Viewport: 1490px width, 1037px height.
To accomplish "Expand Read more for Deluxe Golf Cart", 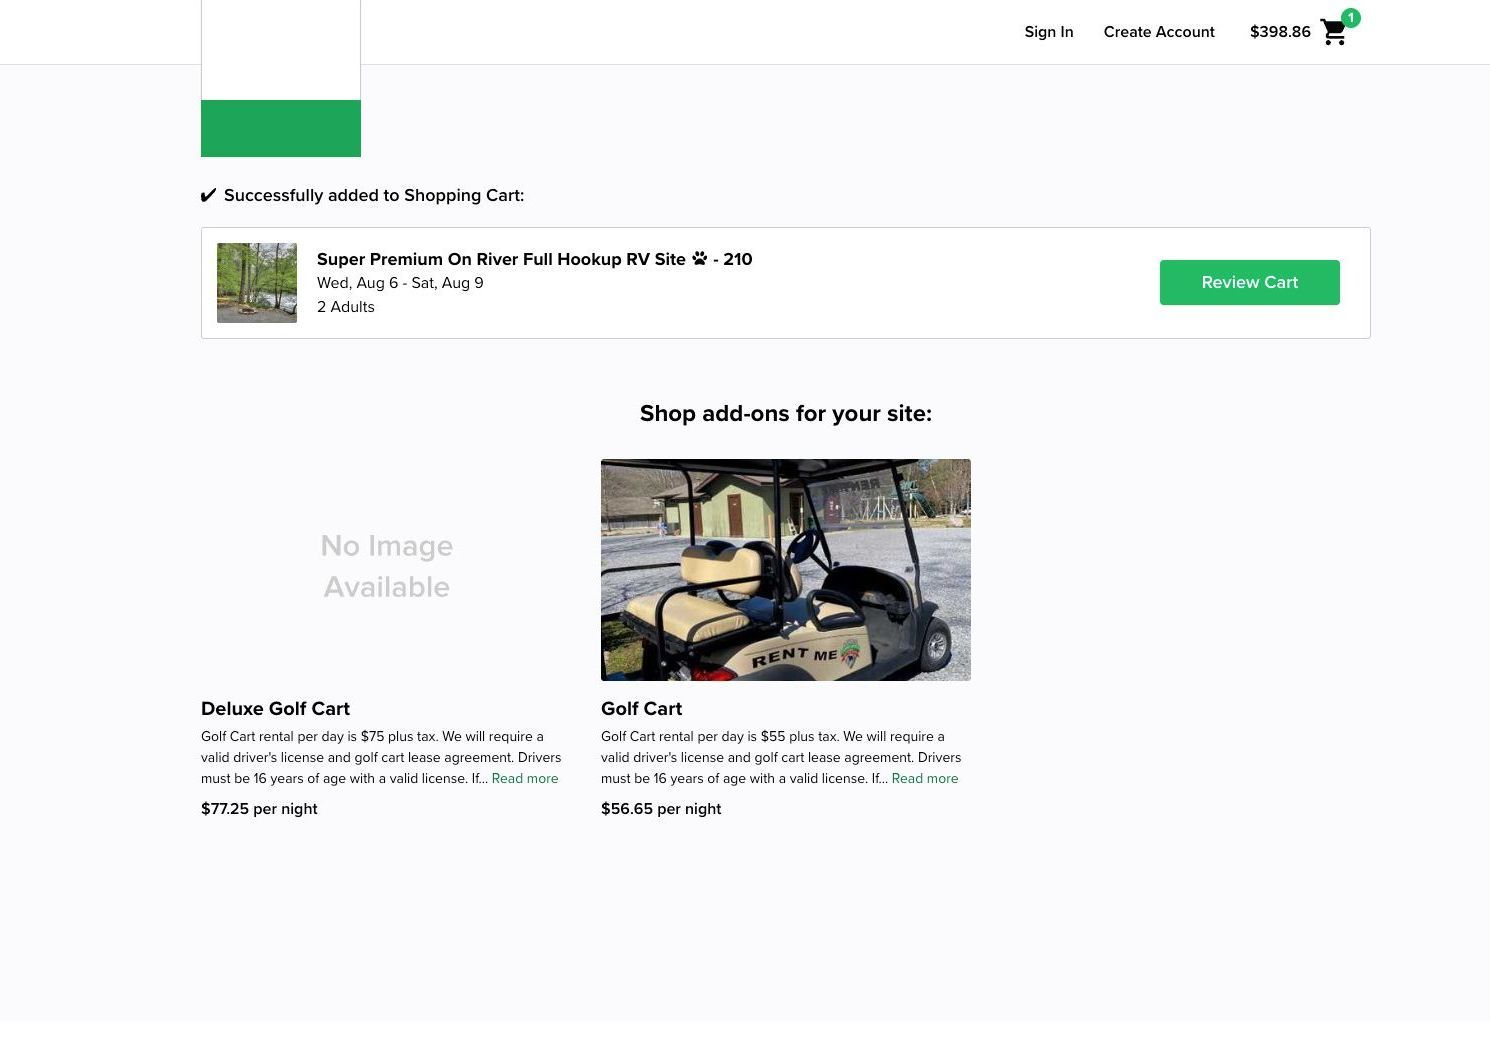I will point(525,778).
